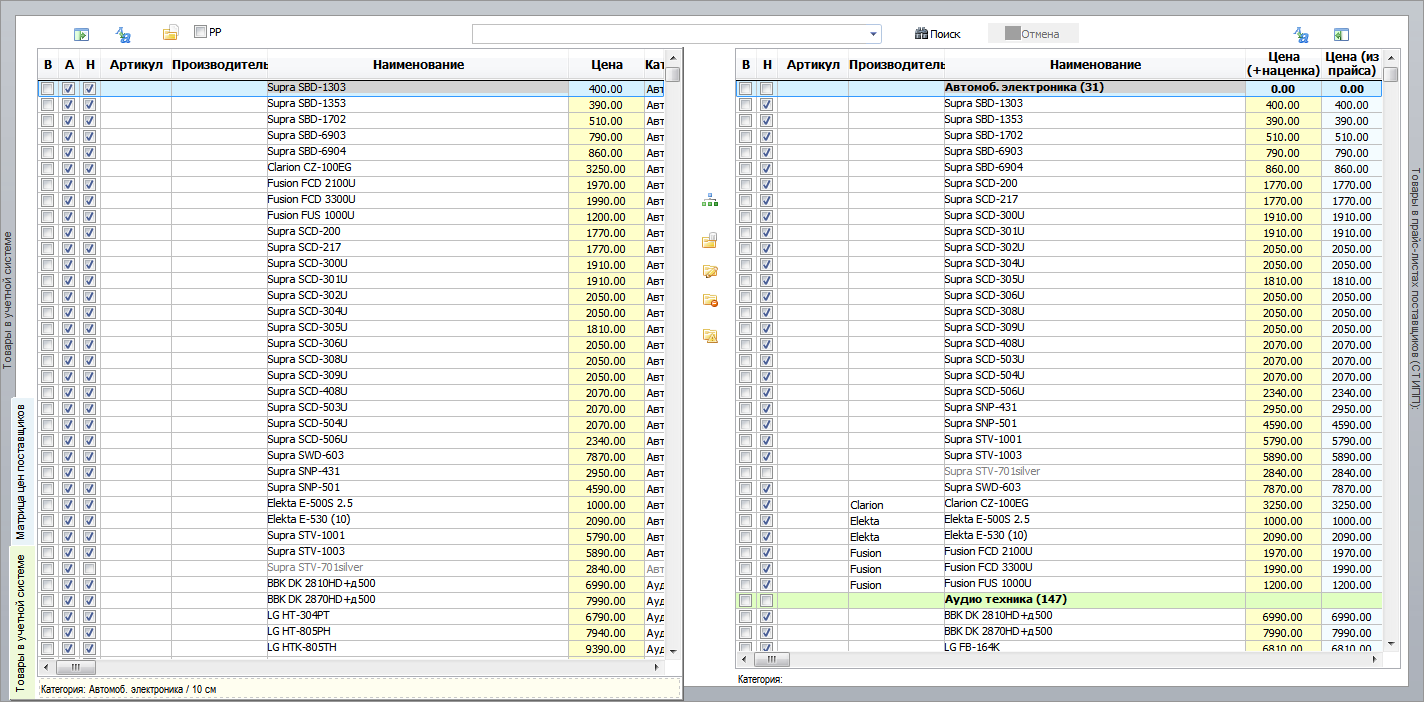This screenshot has height=702, width=1424.
Task: Click right table horizontal scrollbar thumb
Action: point(771,660)
